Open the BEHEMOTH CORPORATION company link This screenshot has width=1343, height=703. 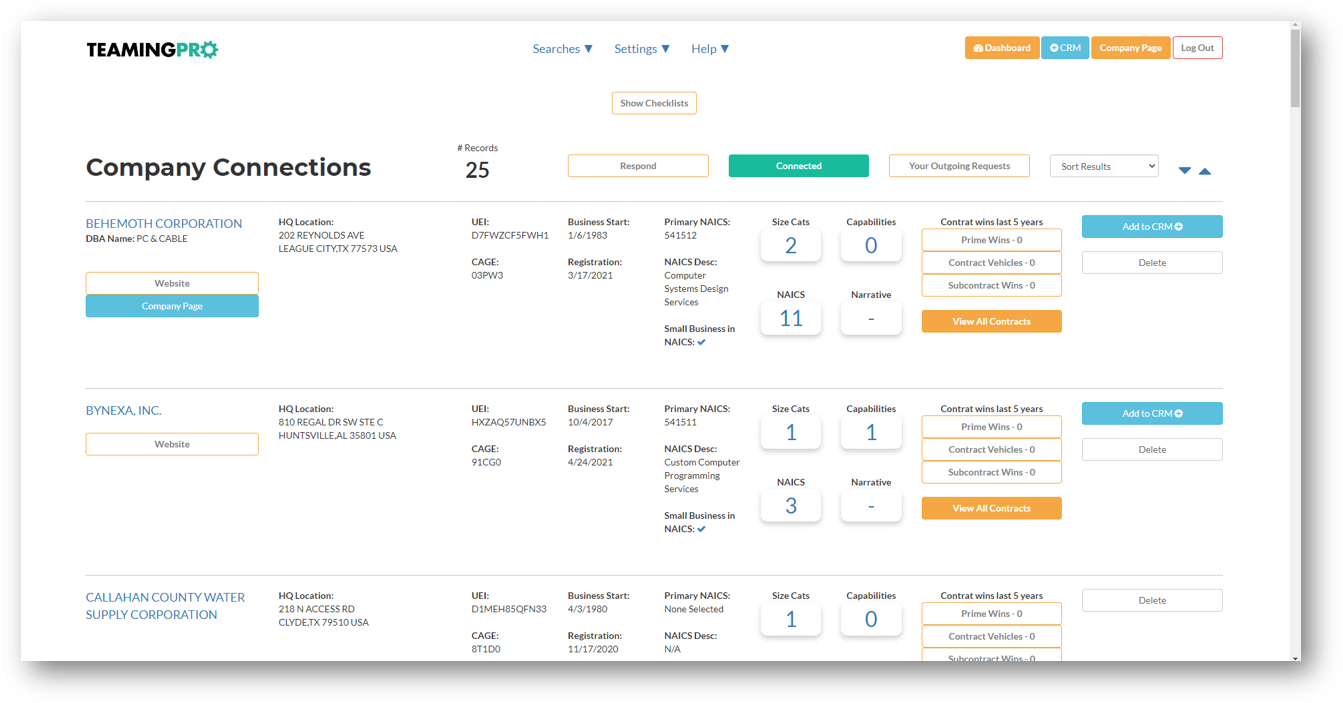[x=164, y=223]
